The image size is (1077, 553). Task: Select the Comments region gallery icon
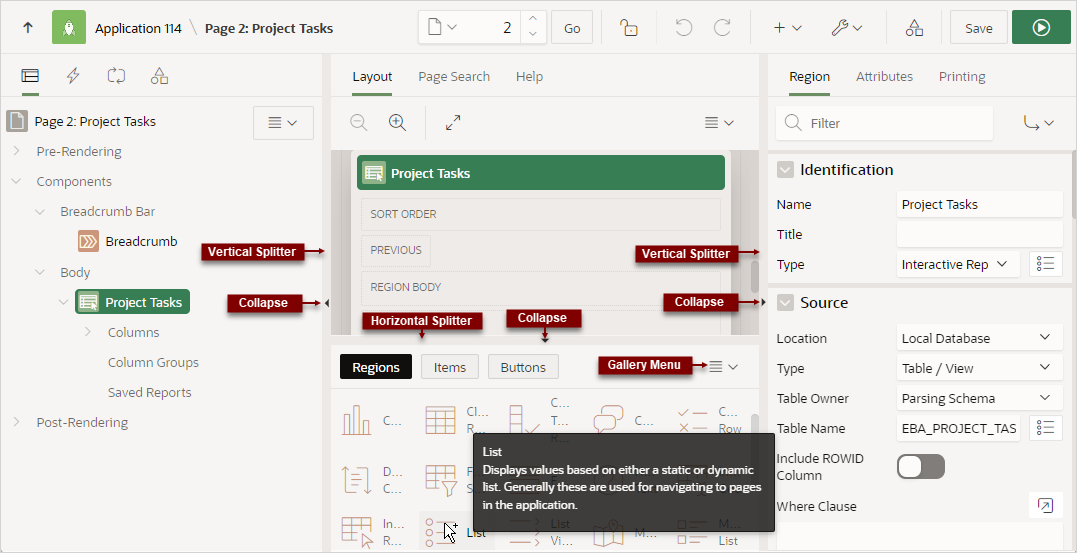608,420
